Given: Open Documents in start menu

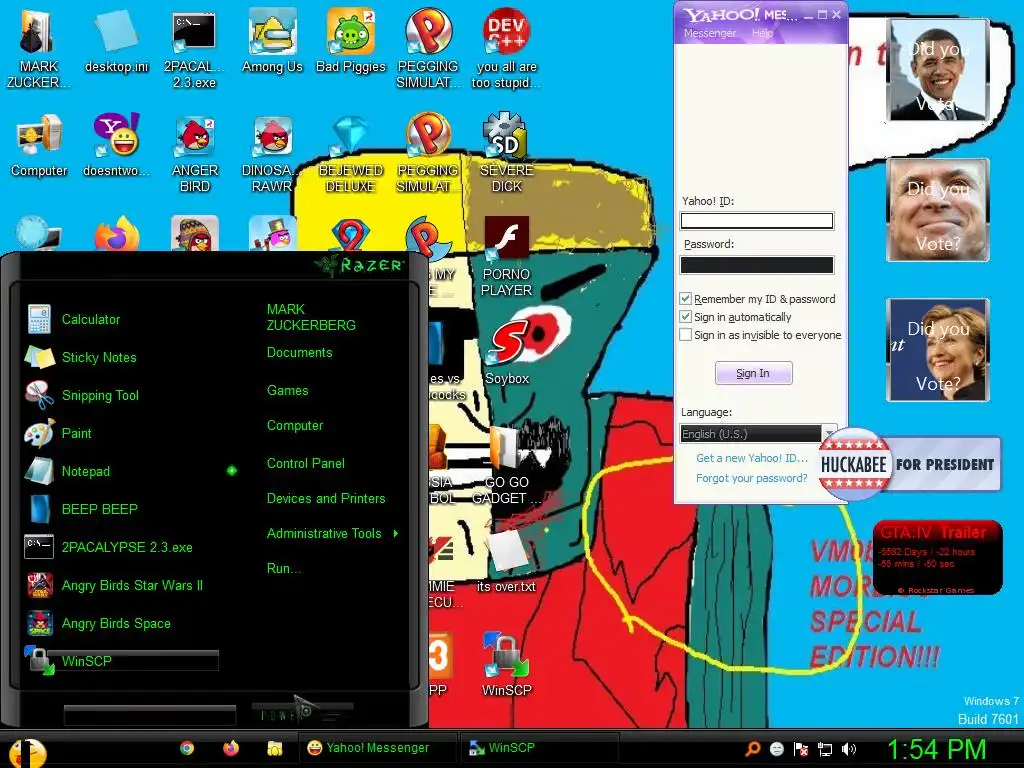Looking at the screenshot, I should tap(300, 353).
